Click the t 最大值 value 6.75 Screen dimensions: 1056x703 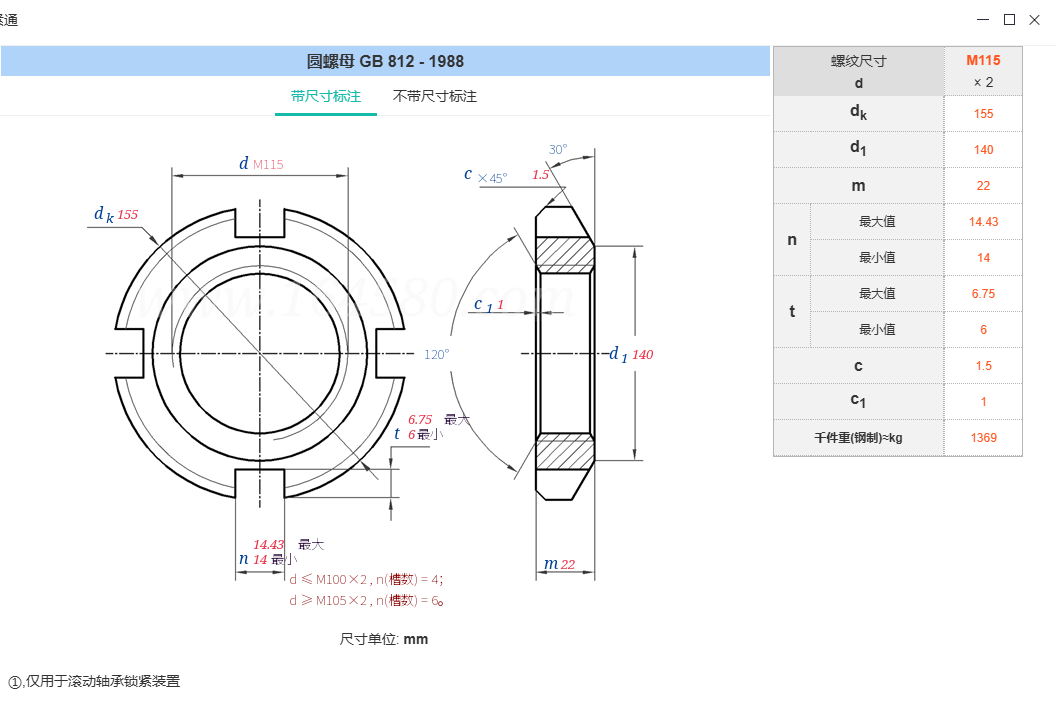tap(983, 294)
